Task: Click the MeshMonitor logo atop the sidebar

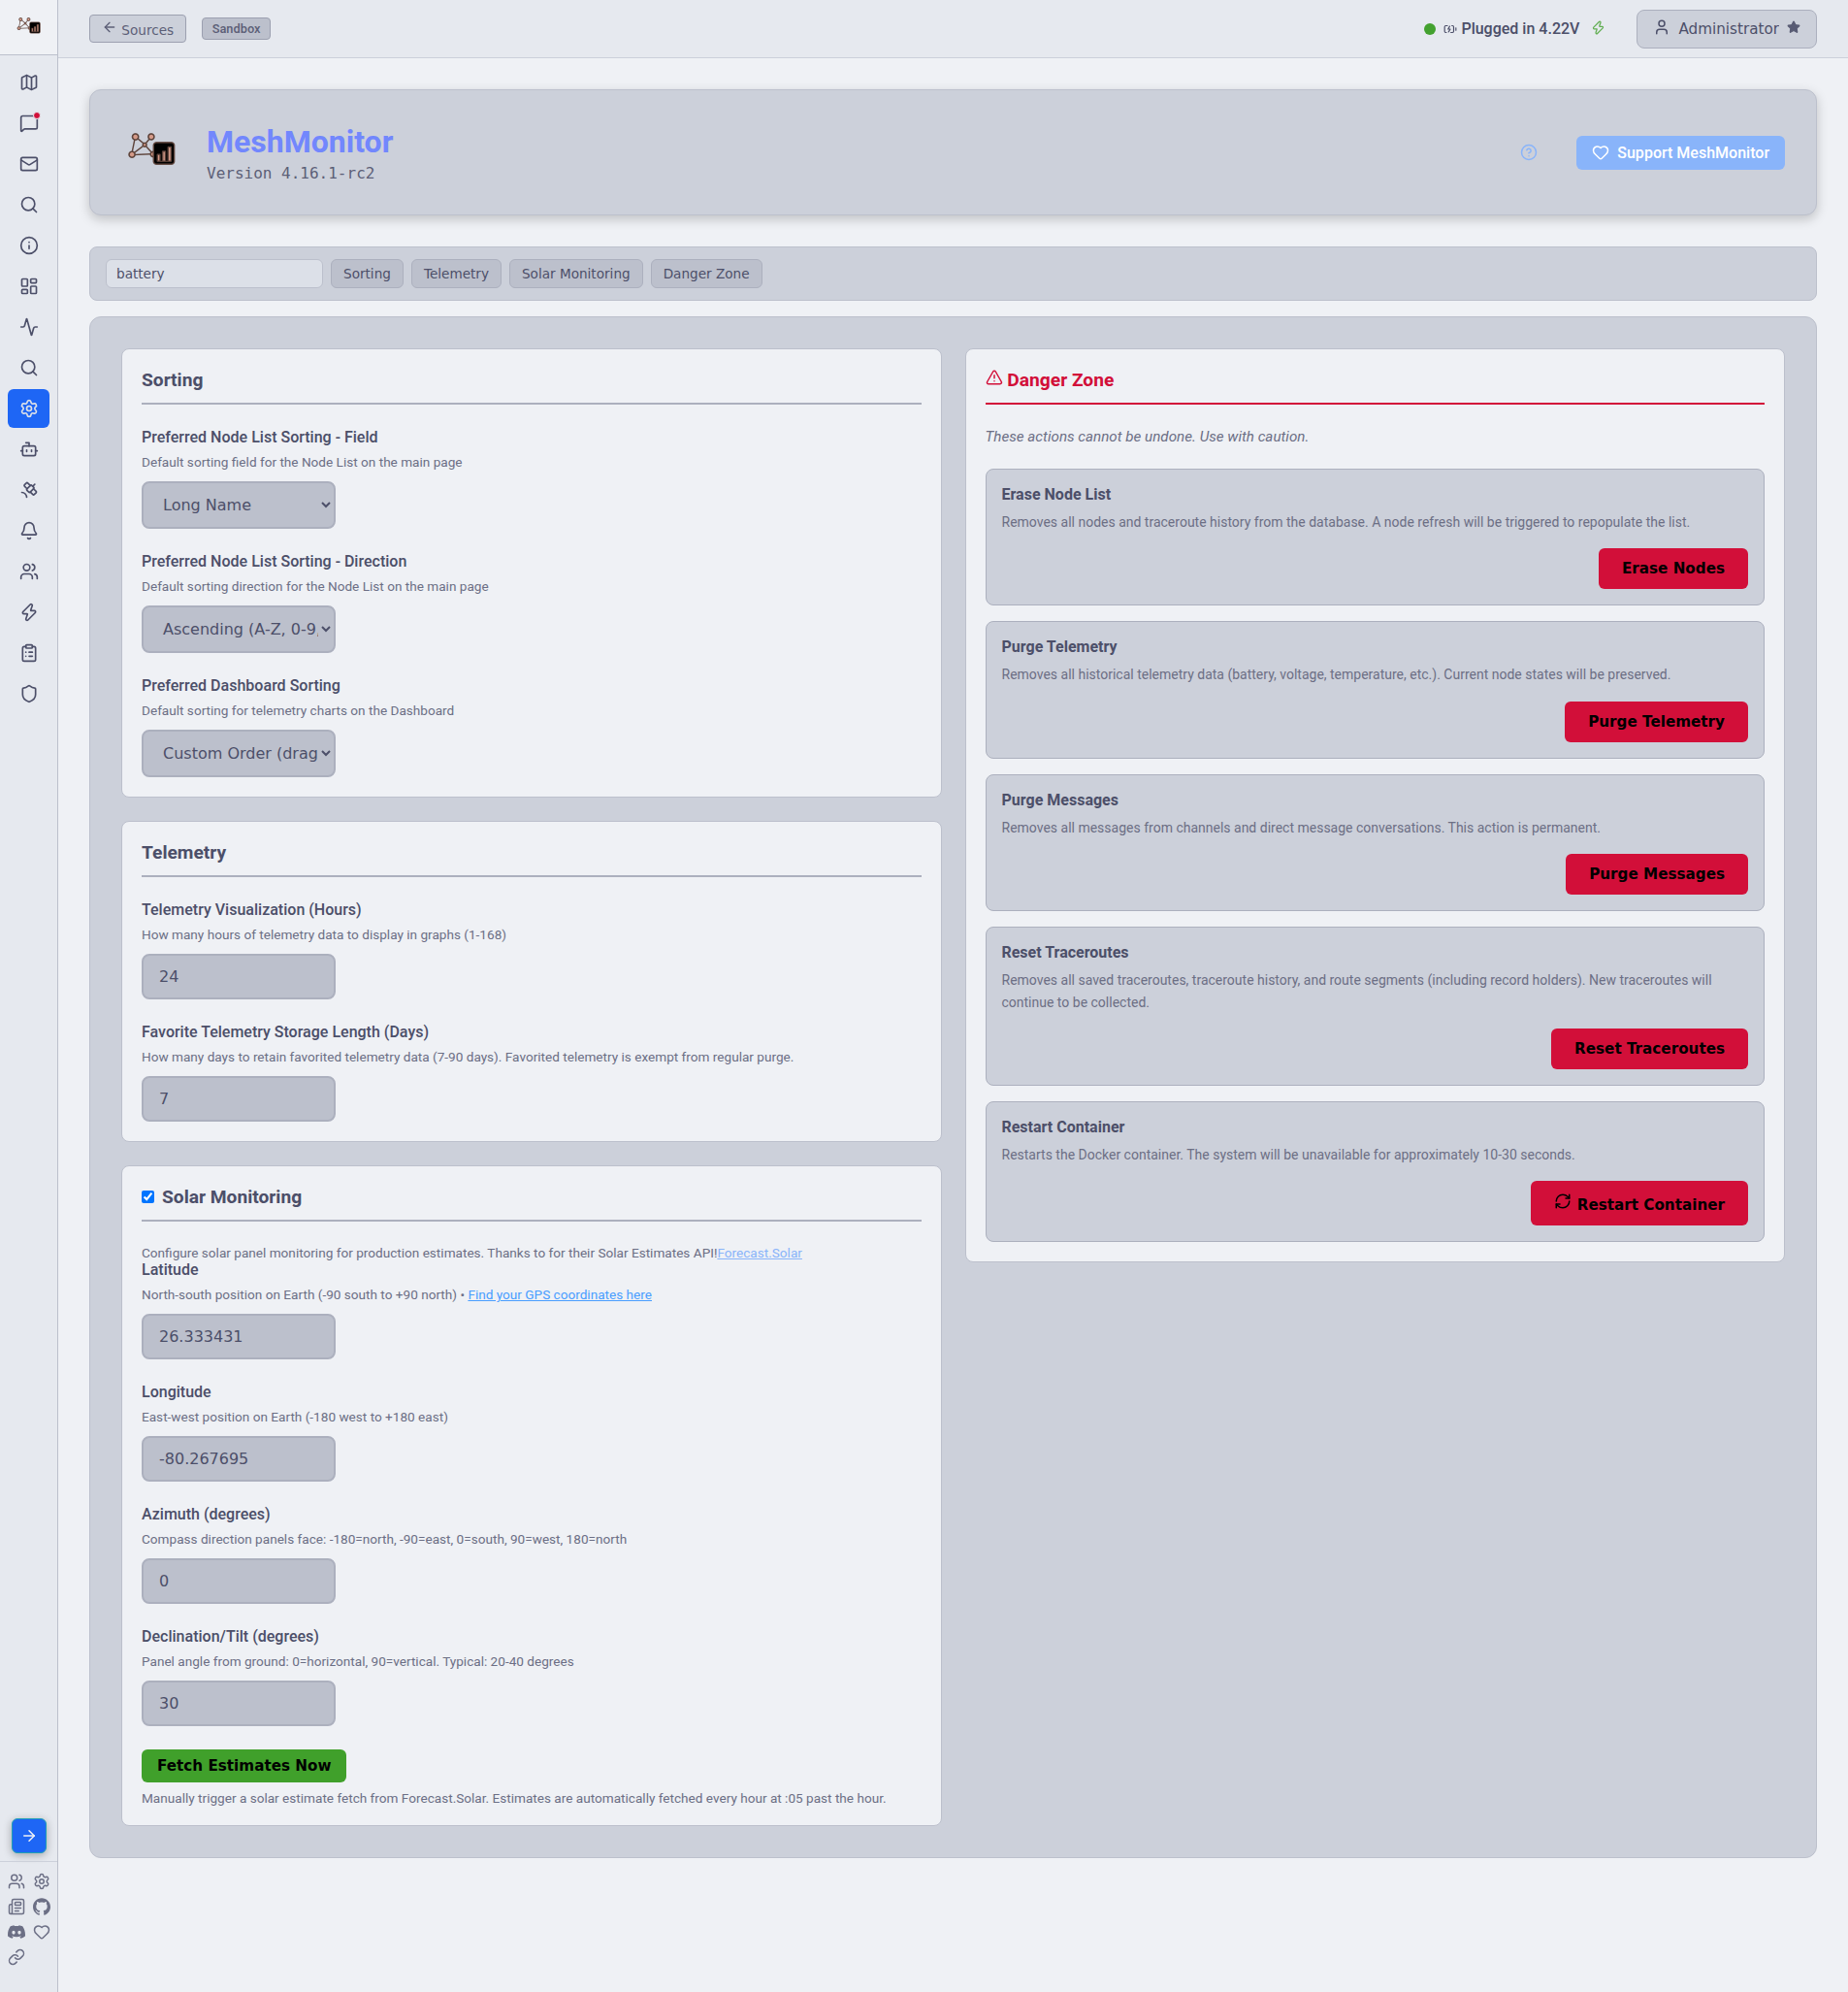Action: point(29,25)
